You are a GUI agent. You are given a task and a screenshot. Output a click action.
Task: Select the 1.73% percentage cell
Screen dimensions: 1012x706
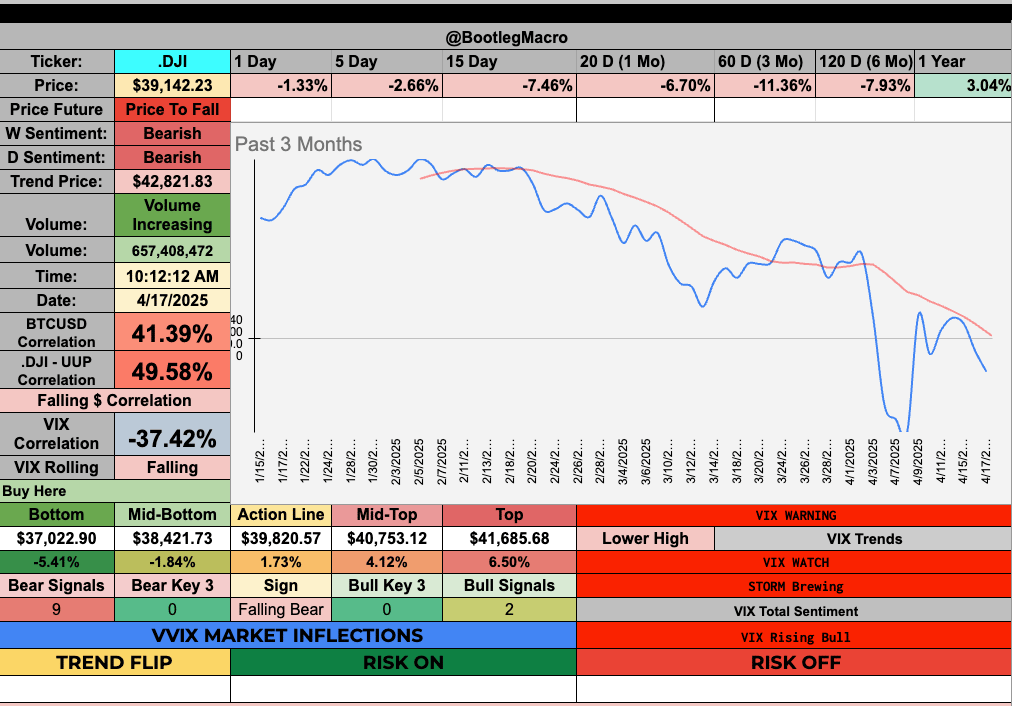tap(281, 562)
